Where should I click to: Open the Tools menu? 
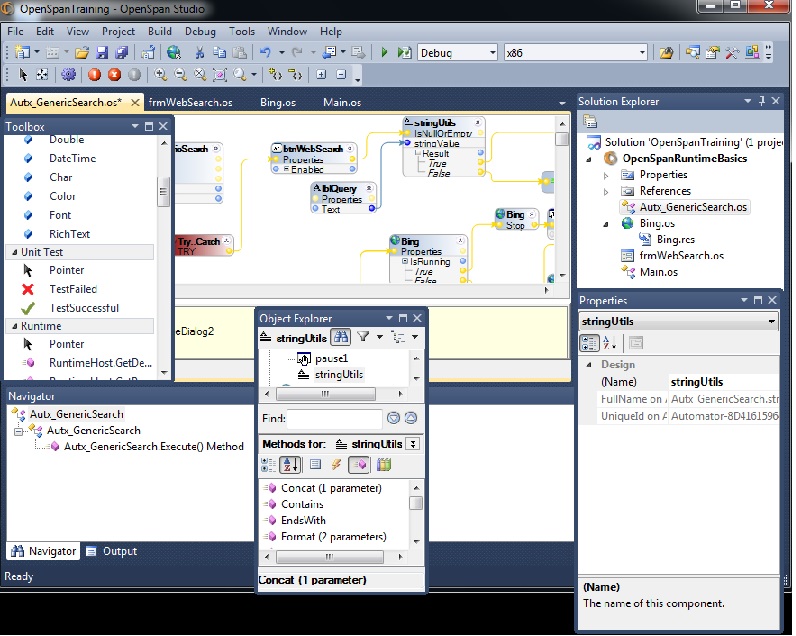(x=242, y=31)
